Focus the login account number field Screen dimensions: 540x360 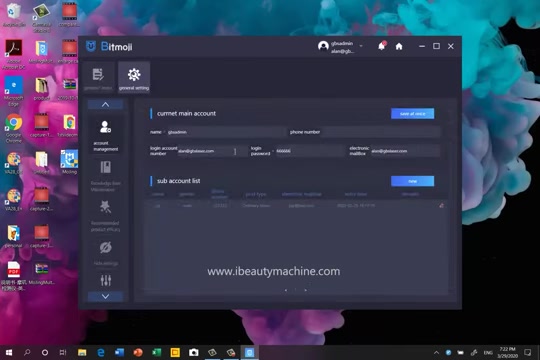(x=212, y=151)
